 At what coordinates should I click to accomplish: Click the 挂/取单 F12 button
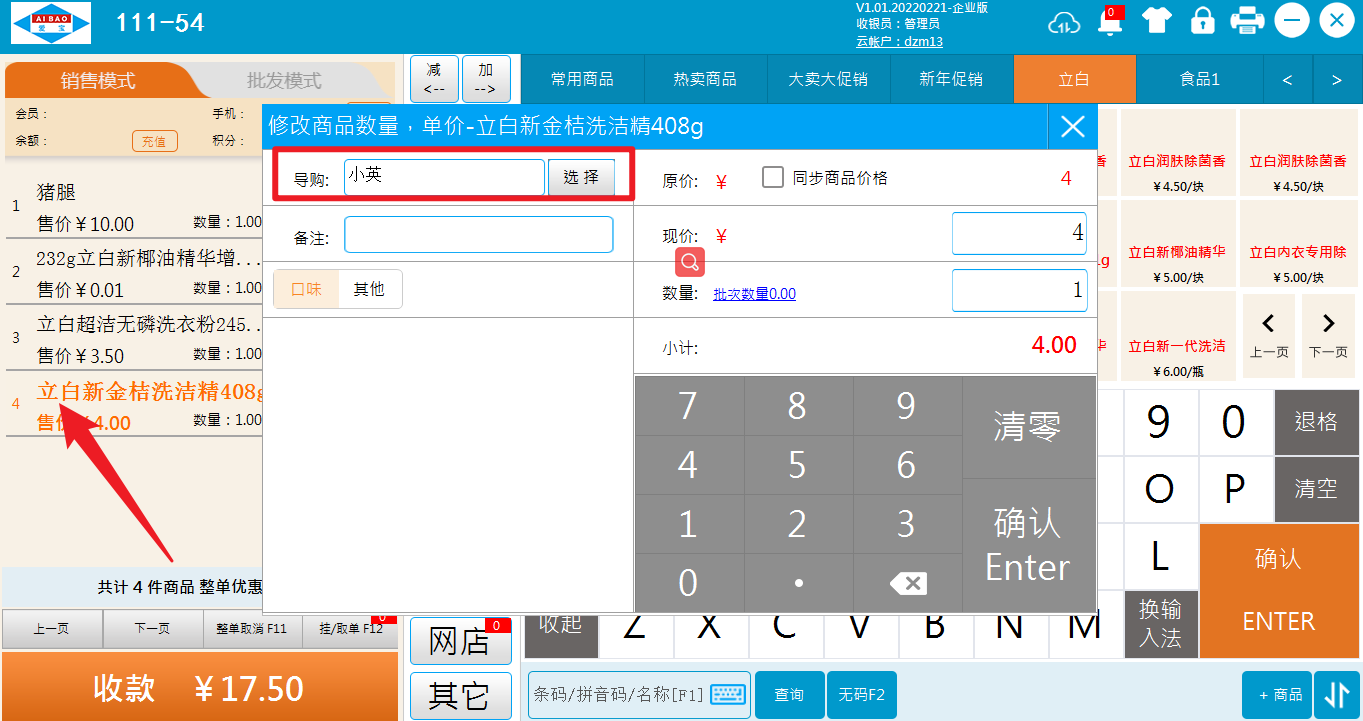350,629
